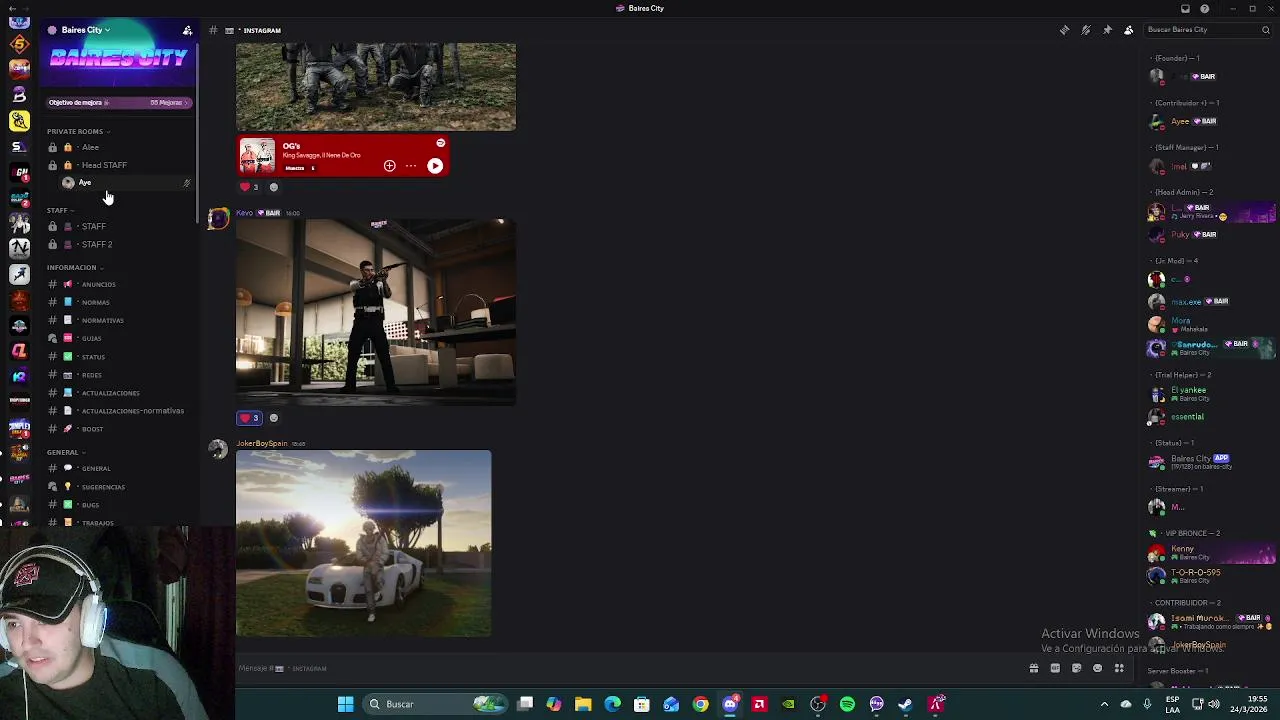Click JokerBoySpain username
This screenshot has height=720, width=1280.
coord(262,443)
